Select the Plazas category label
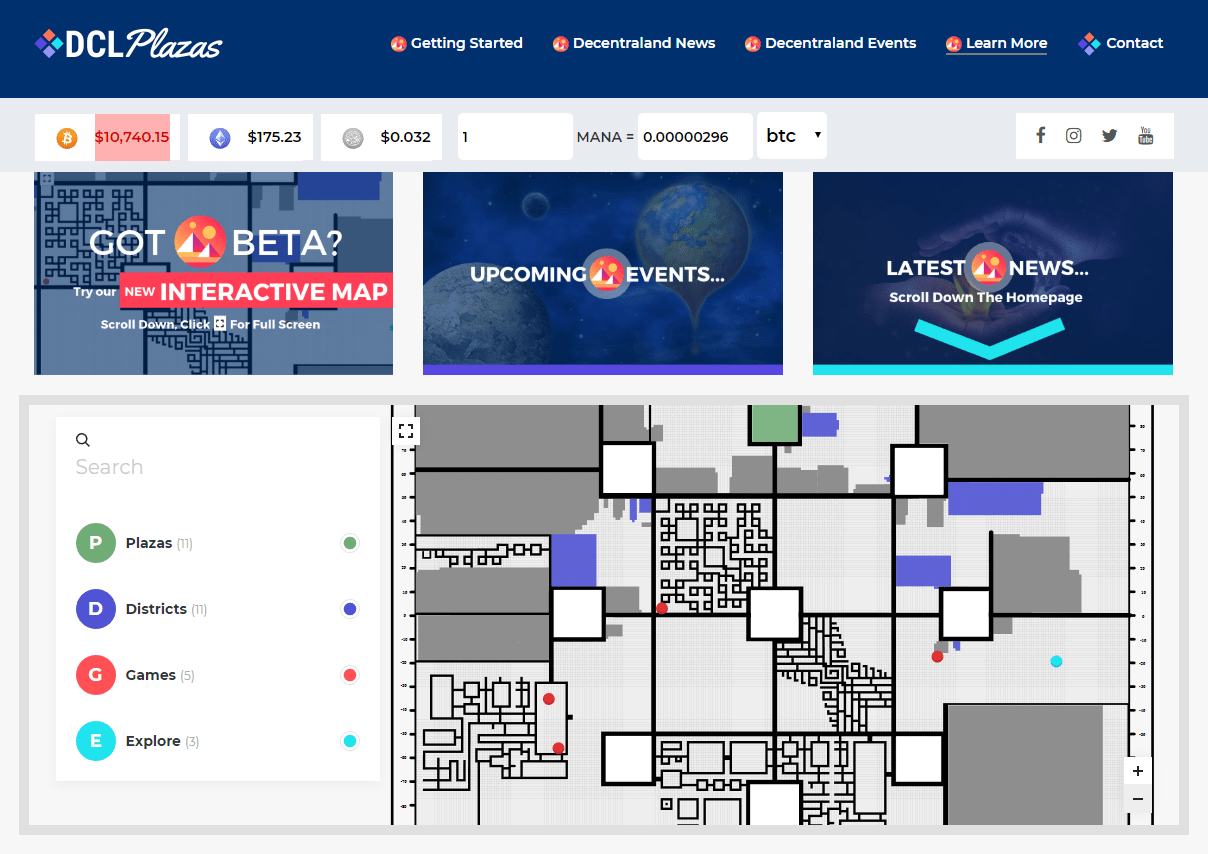1208x854 pixels. pyautogui.click(x=149, y=543)
